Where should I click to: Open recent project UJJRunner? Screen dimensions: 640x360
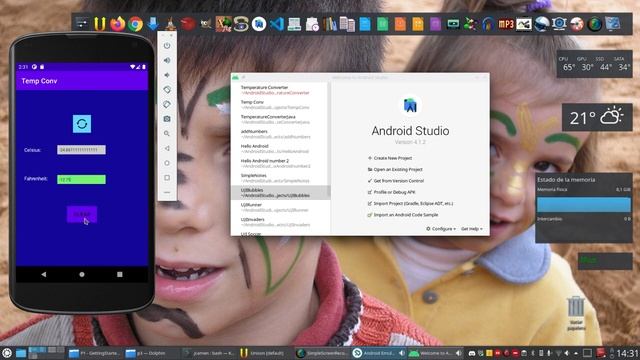click(x=280, y=207)
